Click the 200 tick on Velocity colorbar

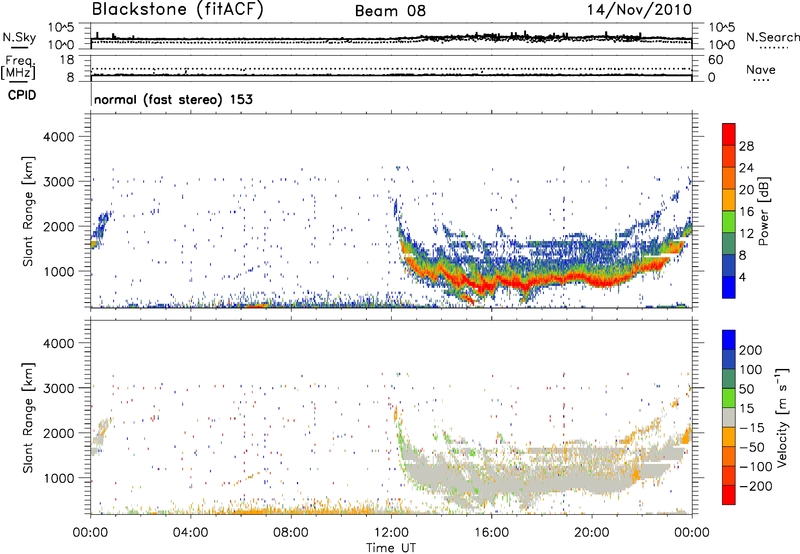tap(751, 350)
